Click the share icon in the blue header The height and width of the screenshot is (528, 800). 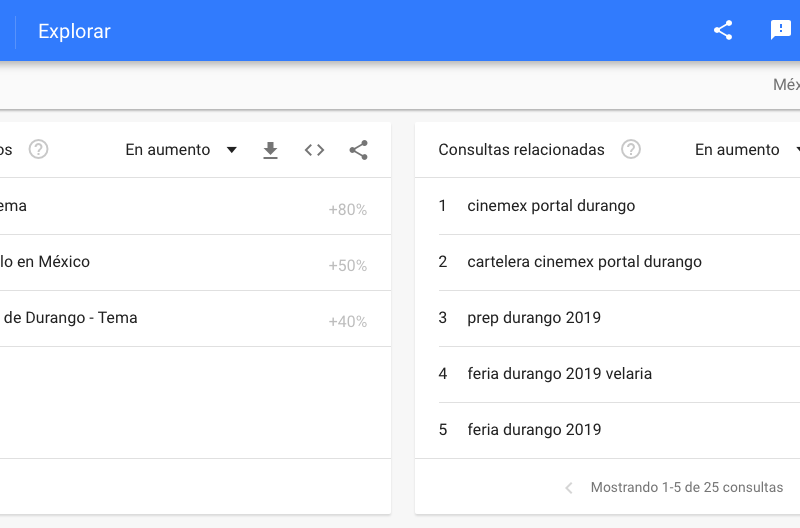click(723, 30)
